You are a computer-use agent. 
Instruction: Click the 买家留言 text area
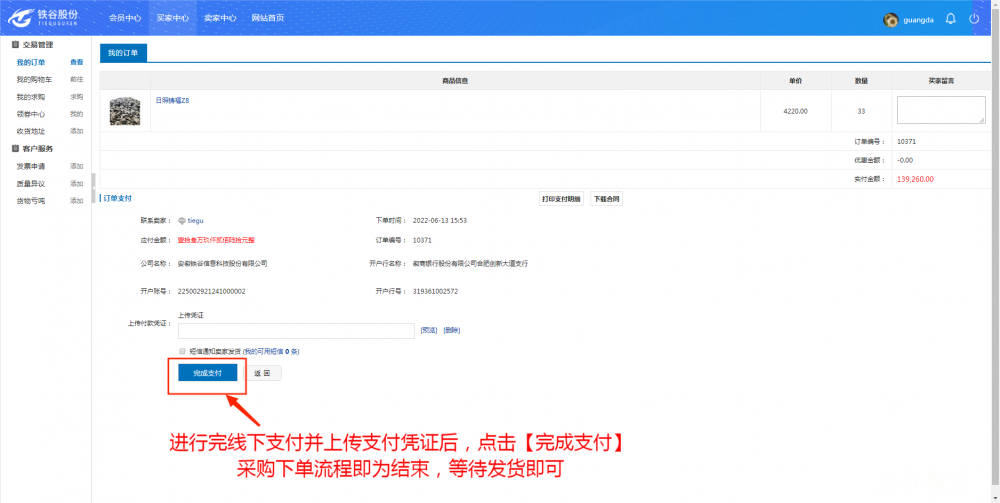coord(940,110)
